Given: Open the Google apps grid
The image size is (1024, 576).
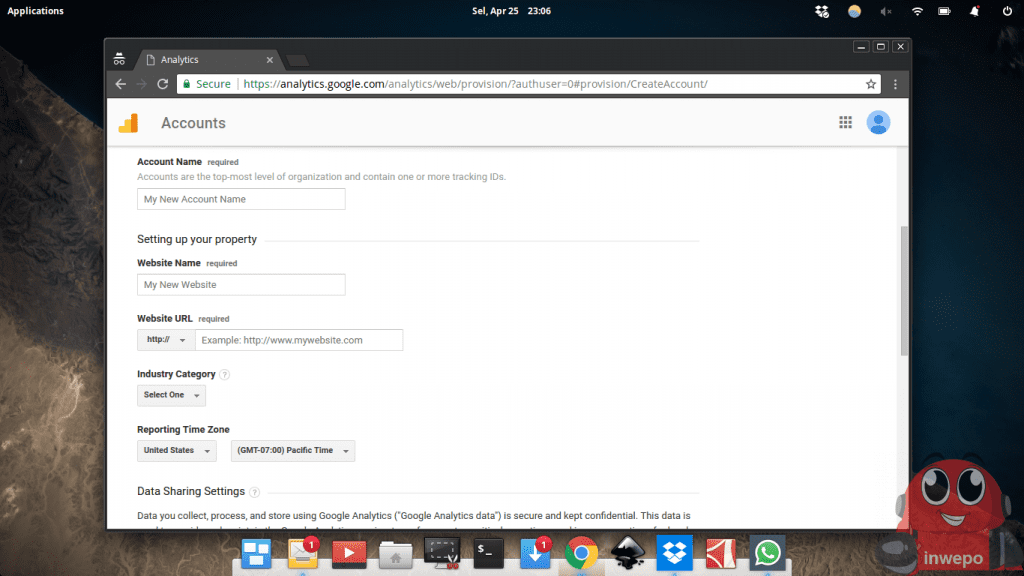Looking at the screenshot, I should 845,122.
